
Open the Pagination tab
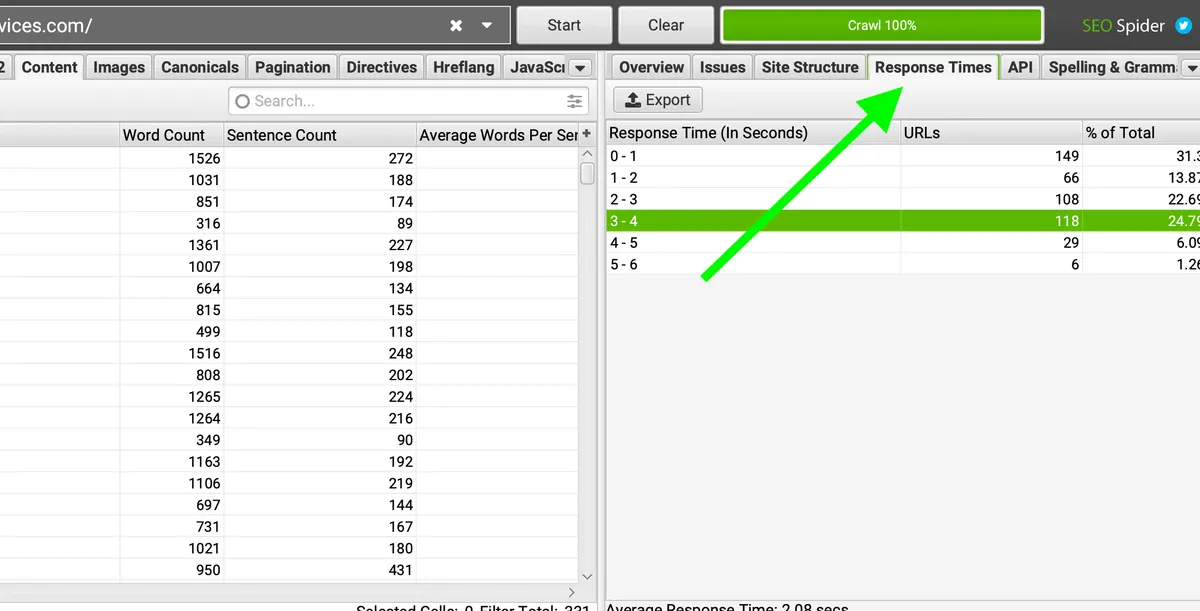click(292, 67)
